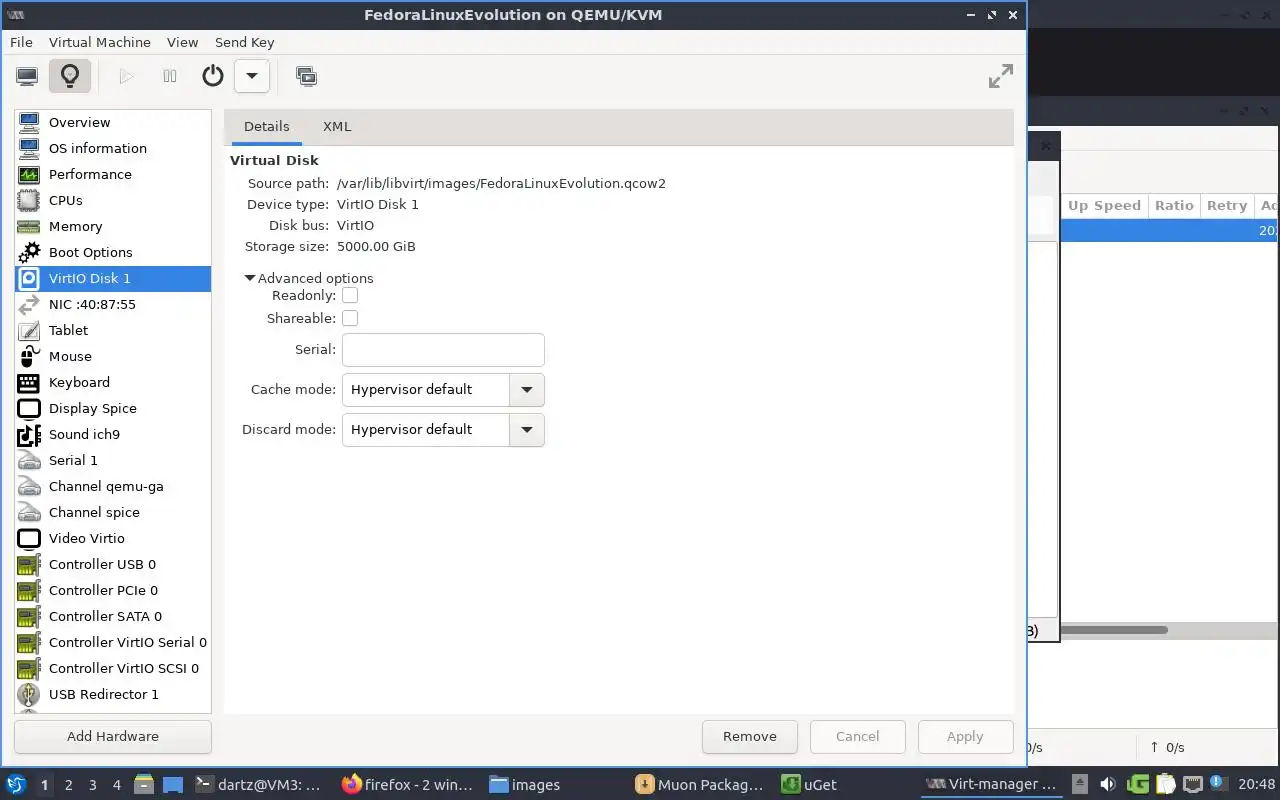Switch to workspace 2
The height and width of the screenshot is (800, 1280).
68,785
